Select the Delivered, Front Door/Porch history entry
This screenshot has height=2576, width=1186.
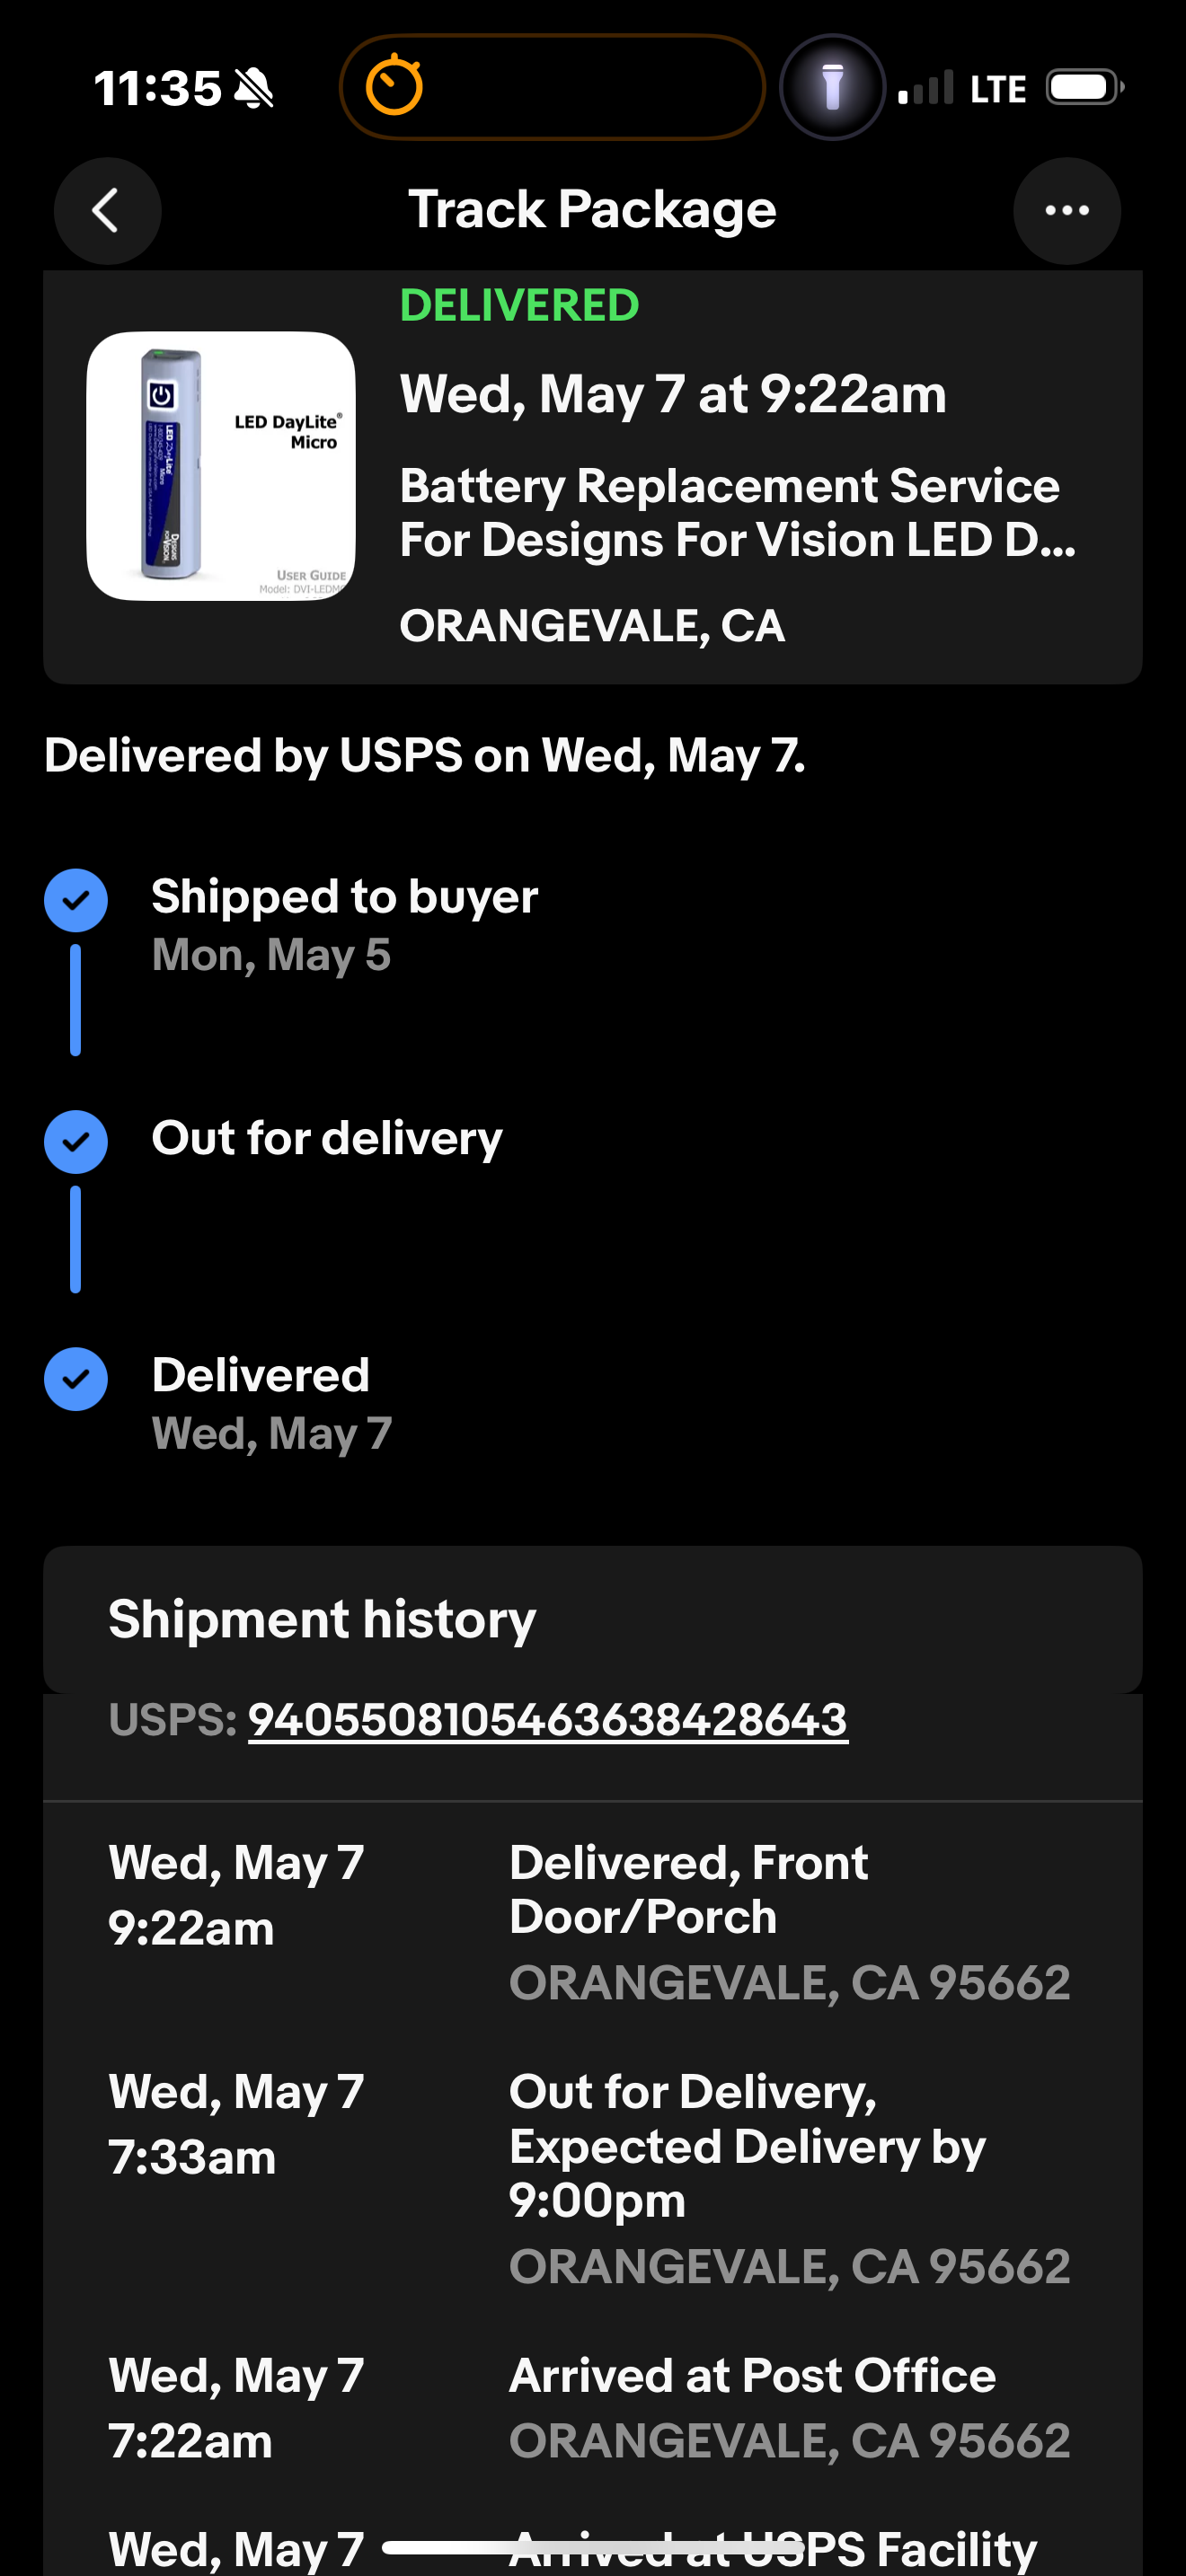click(x=689, y=1890)
